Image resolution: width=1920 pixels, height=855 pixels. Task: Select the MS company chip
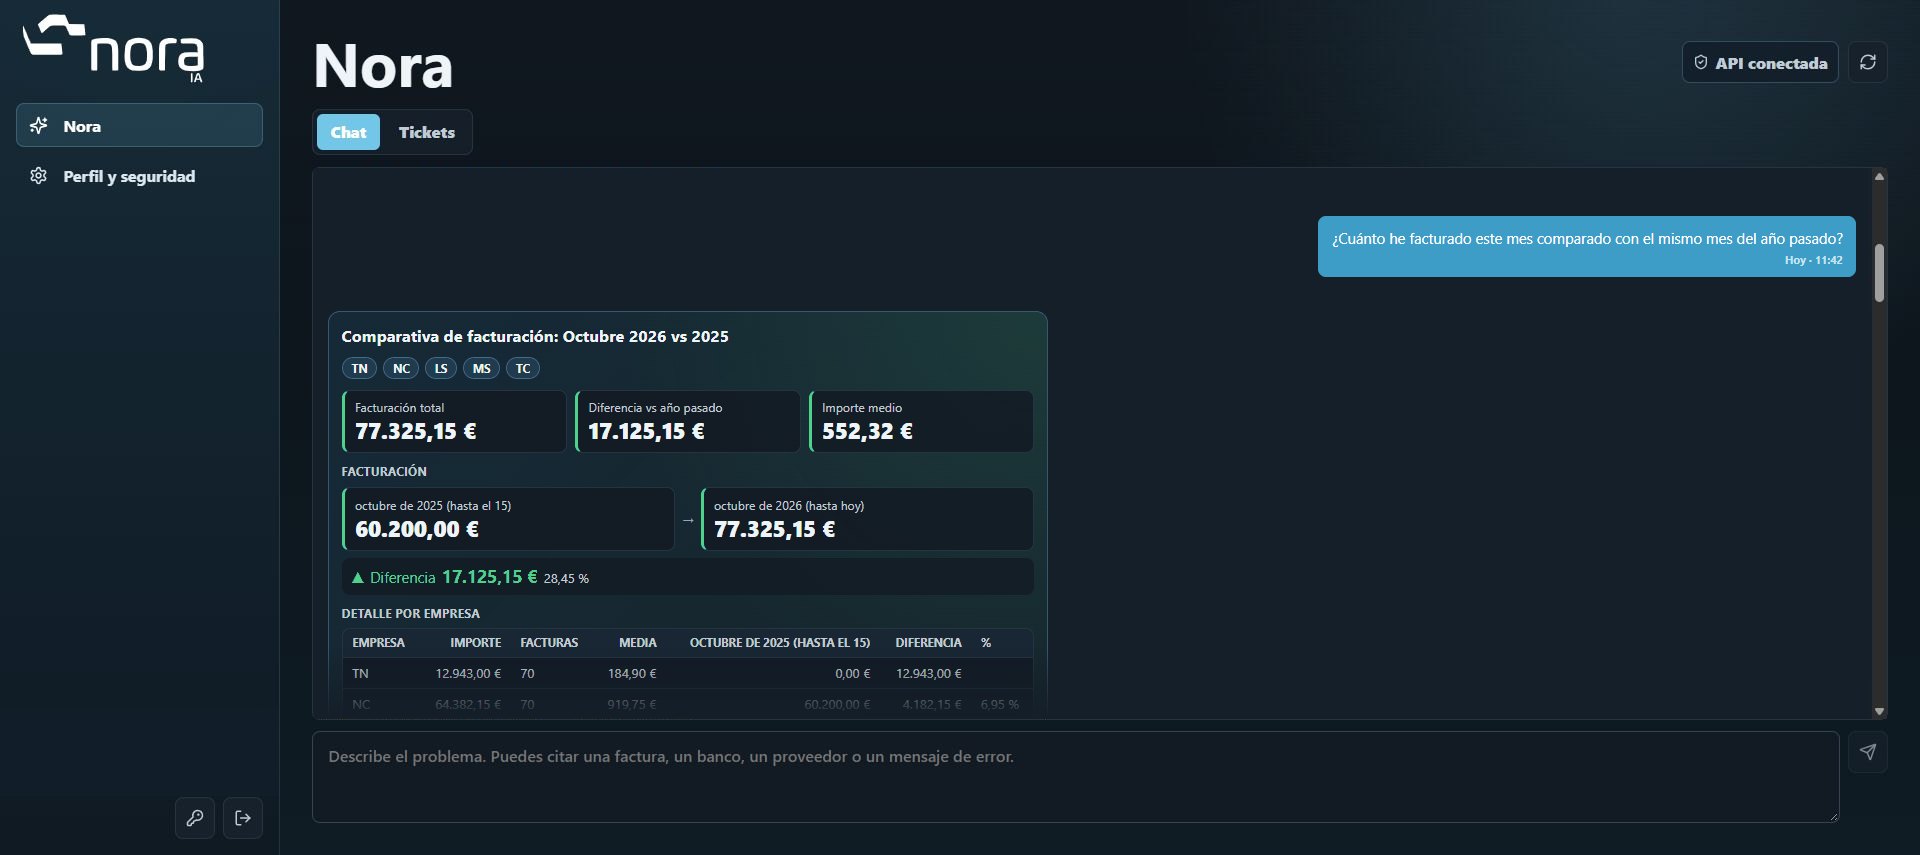481,368
